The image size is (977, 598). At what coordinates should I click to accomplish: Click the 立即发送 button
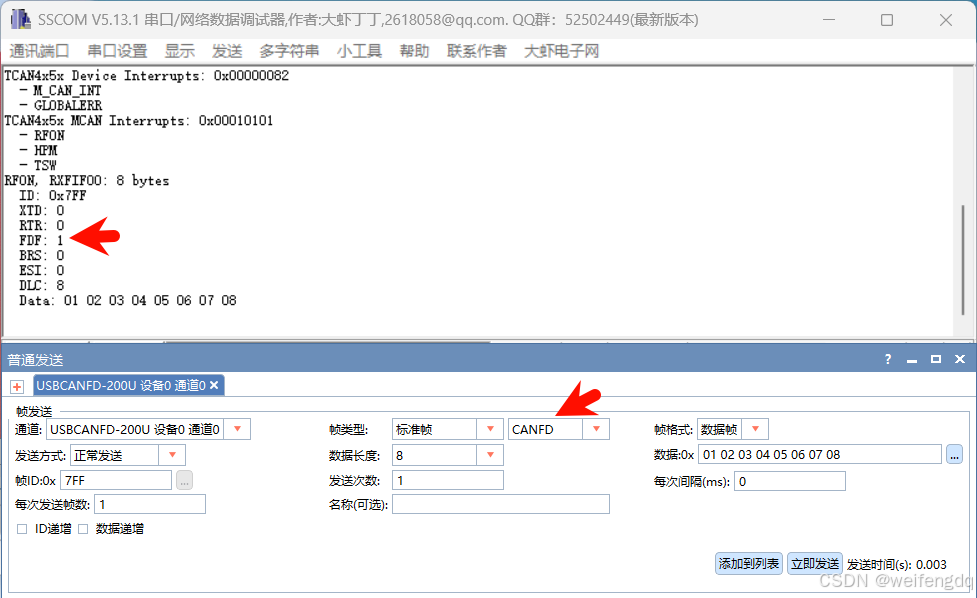(x=815, y=564)
